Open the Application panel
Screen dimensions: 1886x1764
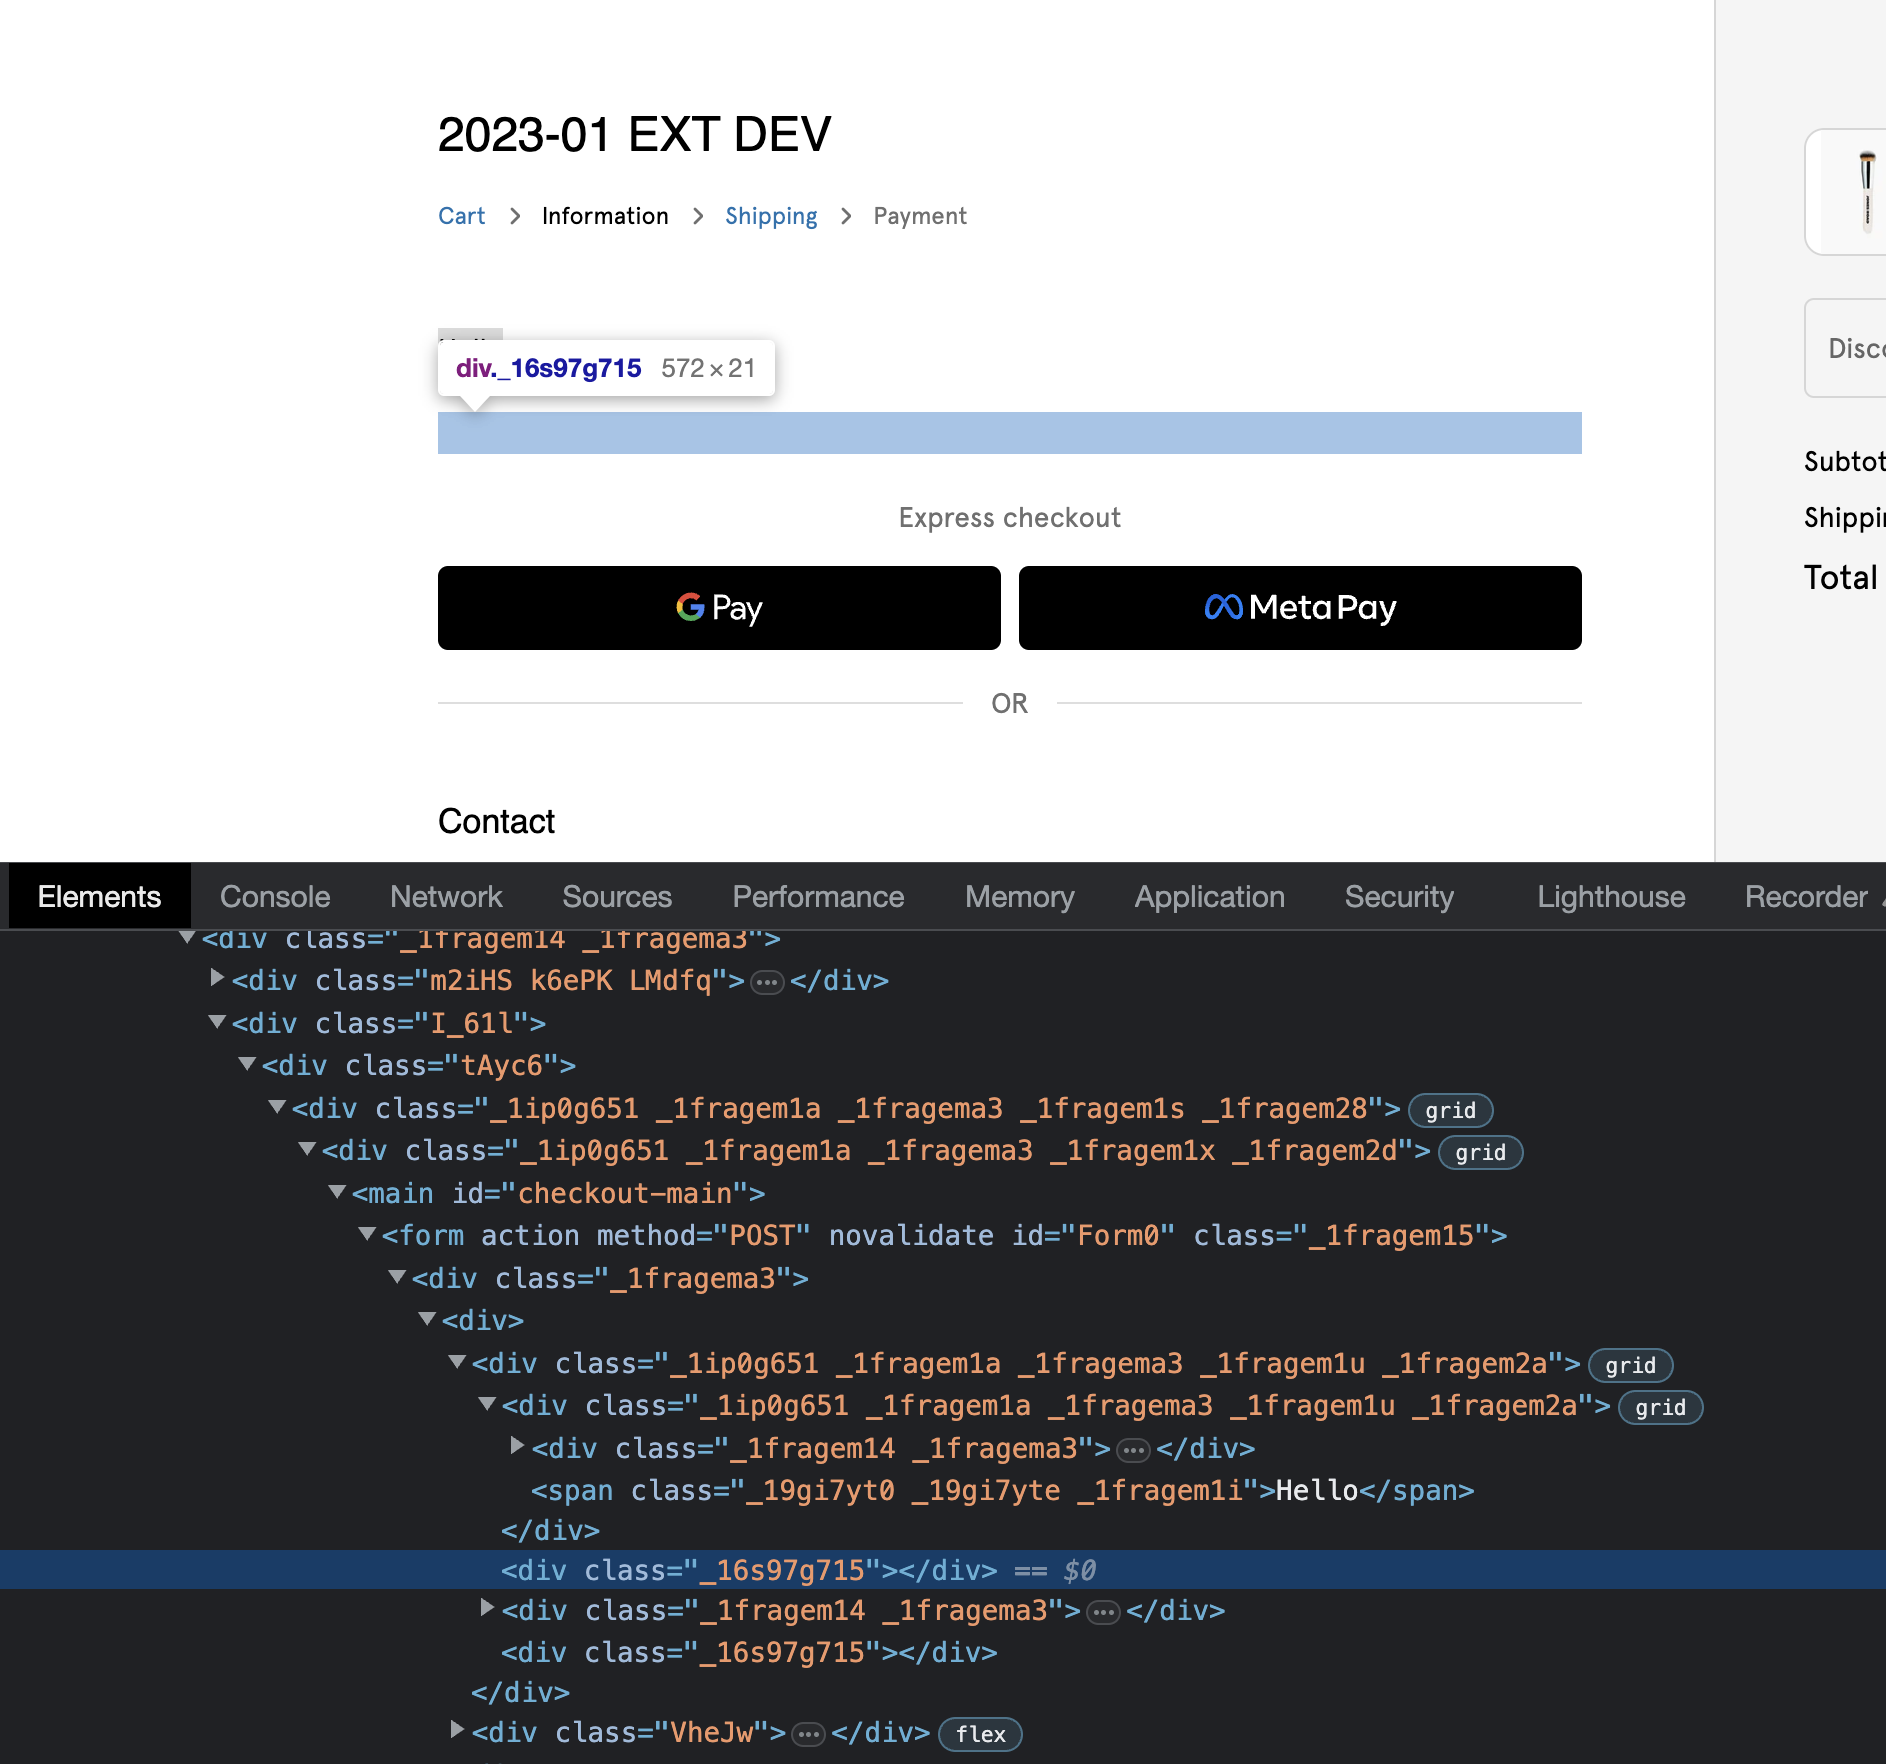click(1209, 896)
